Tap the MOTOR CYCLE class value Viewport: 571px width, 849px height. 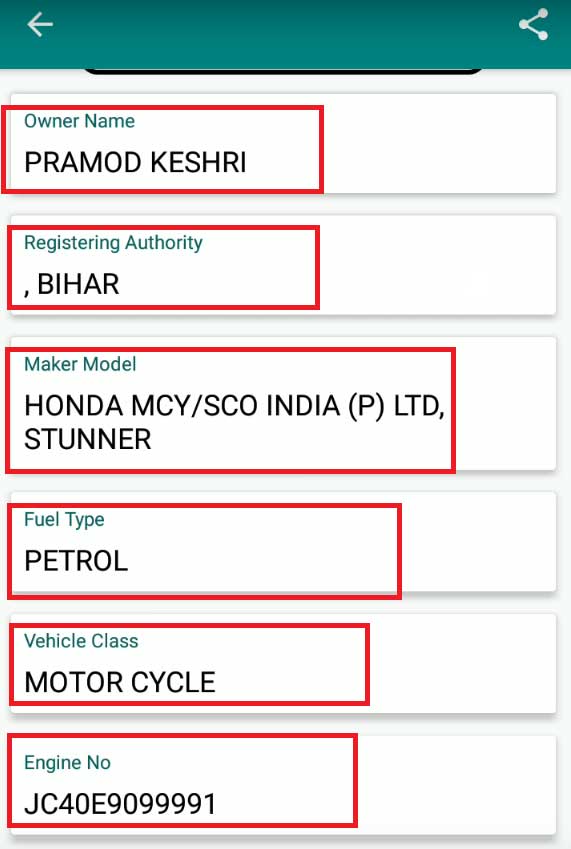tap(120, 682)
